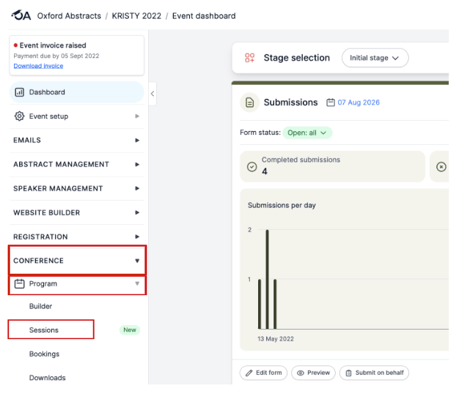Click the Edit form button
Screen dimensions: 470x405
click(x=263, y=373)
